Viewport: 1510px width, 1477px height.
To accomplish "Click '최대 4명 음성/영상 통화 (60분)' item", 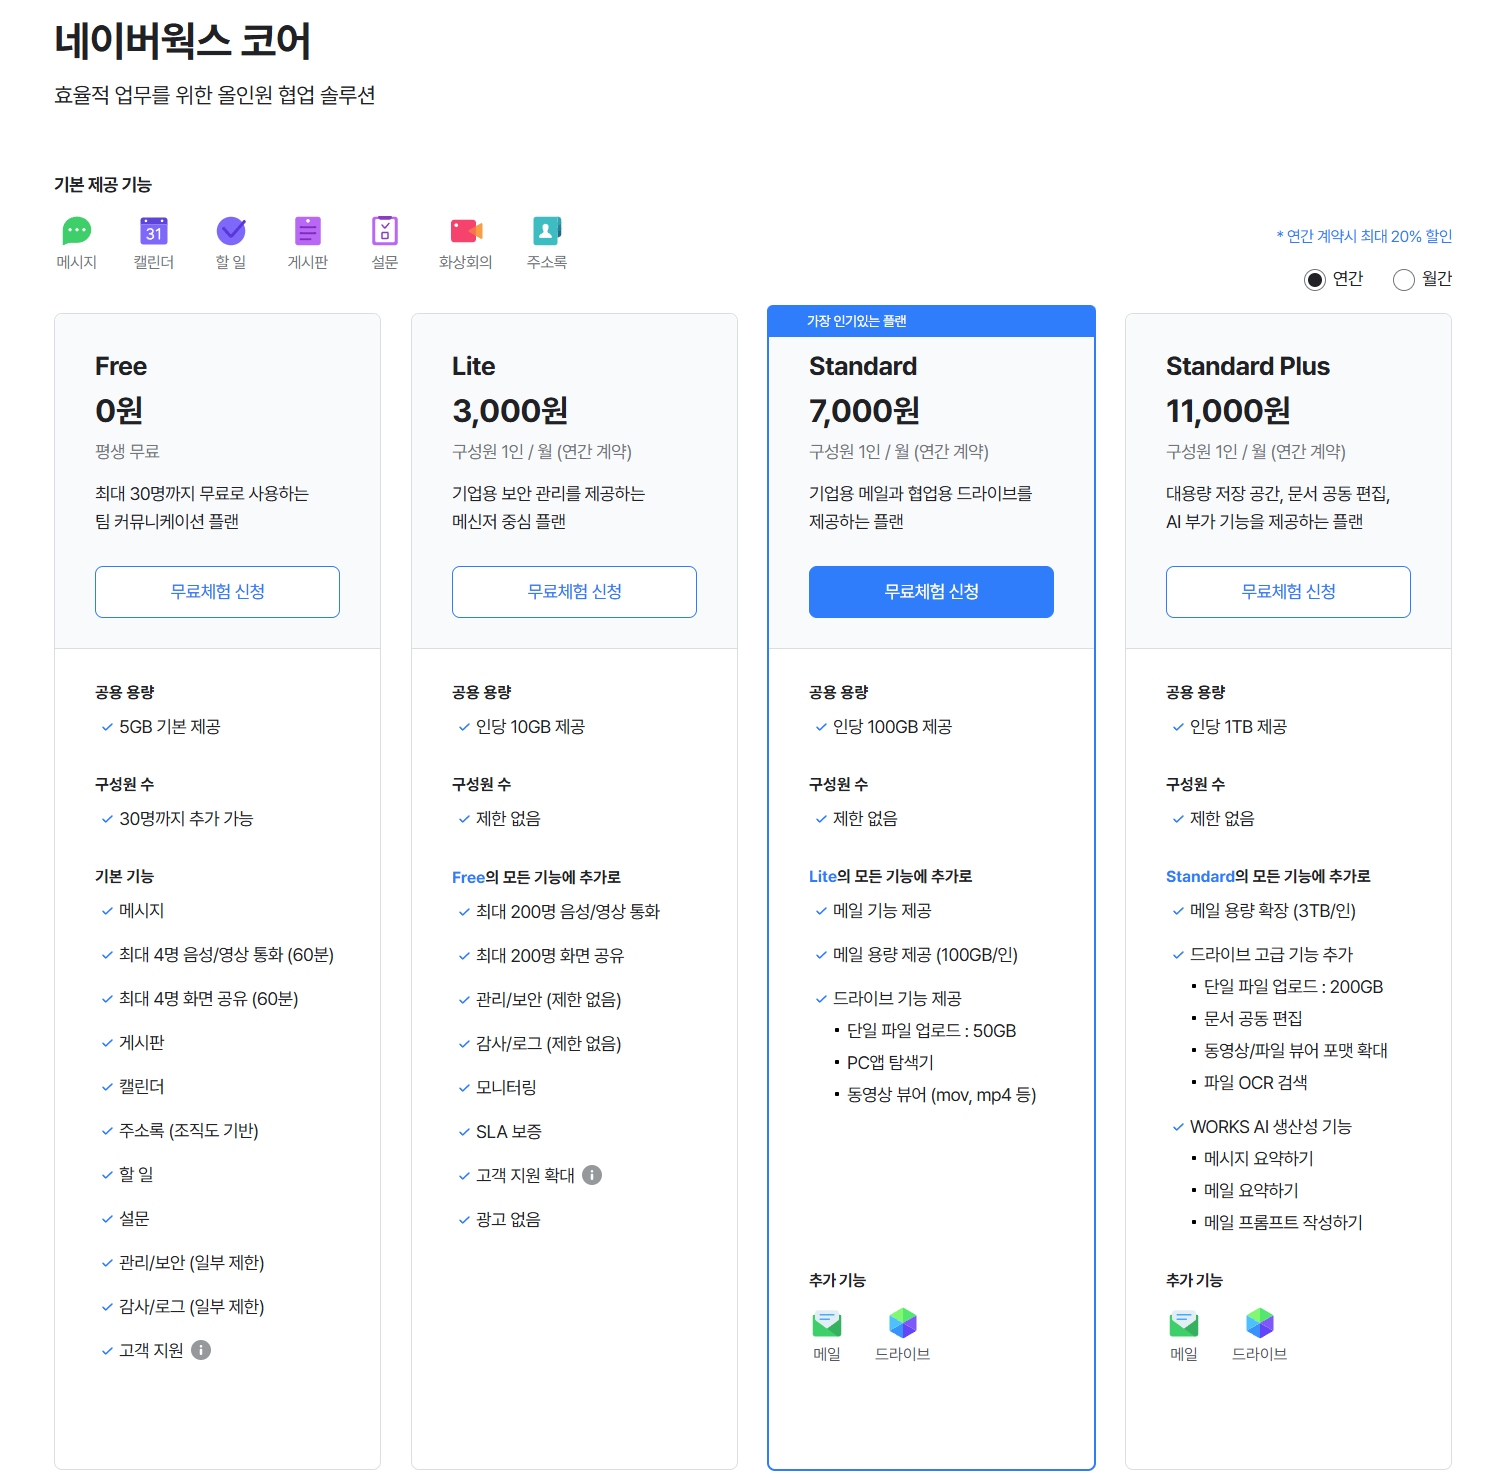I will tap(227, 955).
